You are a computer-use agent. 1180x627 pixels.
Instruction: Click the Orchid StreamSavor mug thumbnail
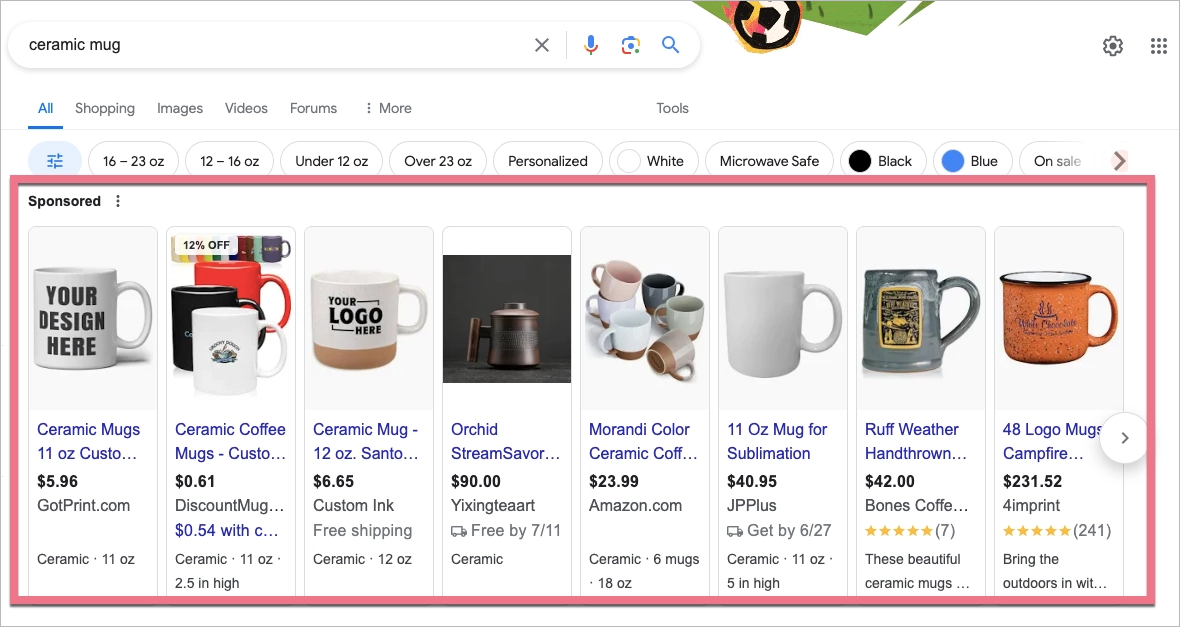(506, 318)
